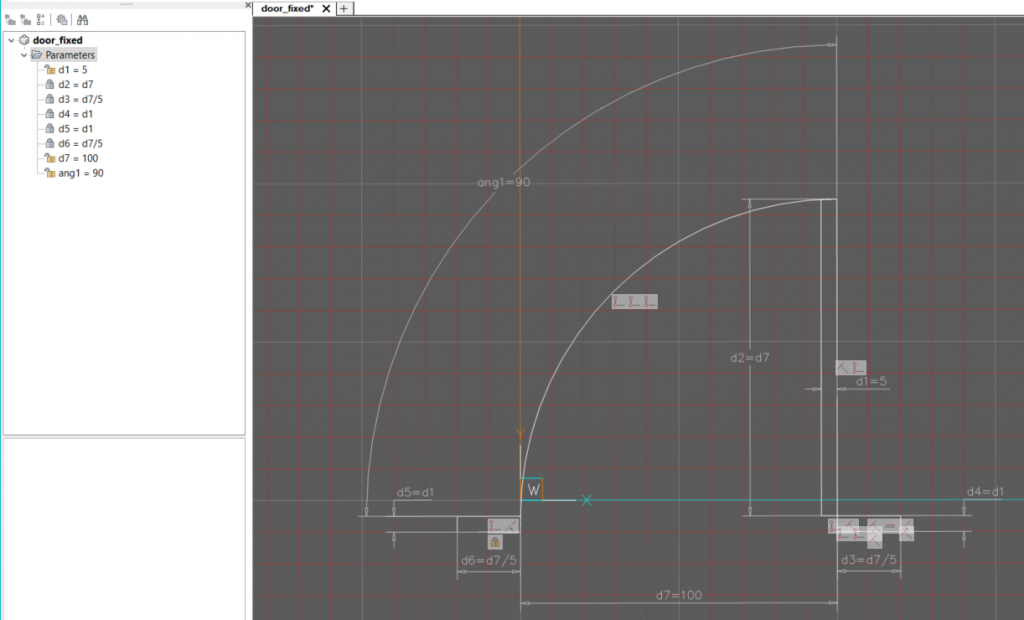
Task: Select the yellow padlock fixed-constraint icon in the drawing
Action: [495, 542]
